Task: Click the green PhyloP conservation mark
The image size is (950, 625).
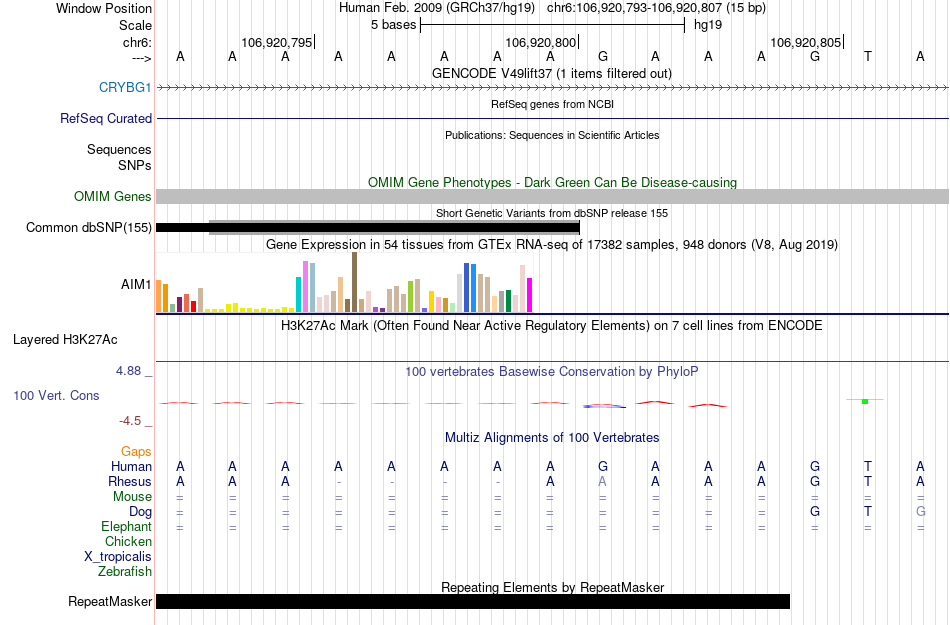Action: [x=865, y=401]
